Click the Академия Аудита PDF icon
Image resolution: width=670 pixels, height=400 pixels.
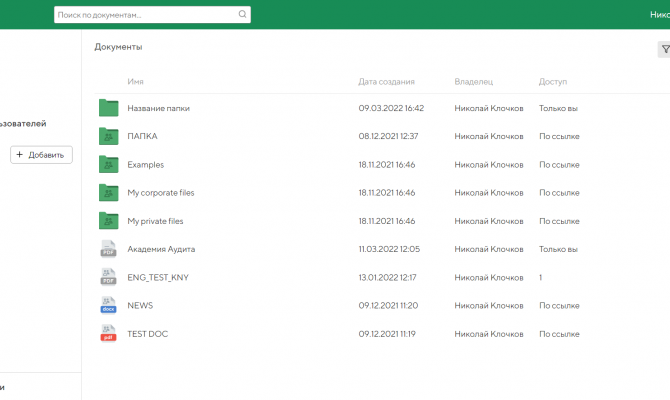point(109,249)
